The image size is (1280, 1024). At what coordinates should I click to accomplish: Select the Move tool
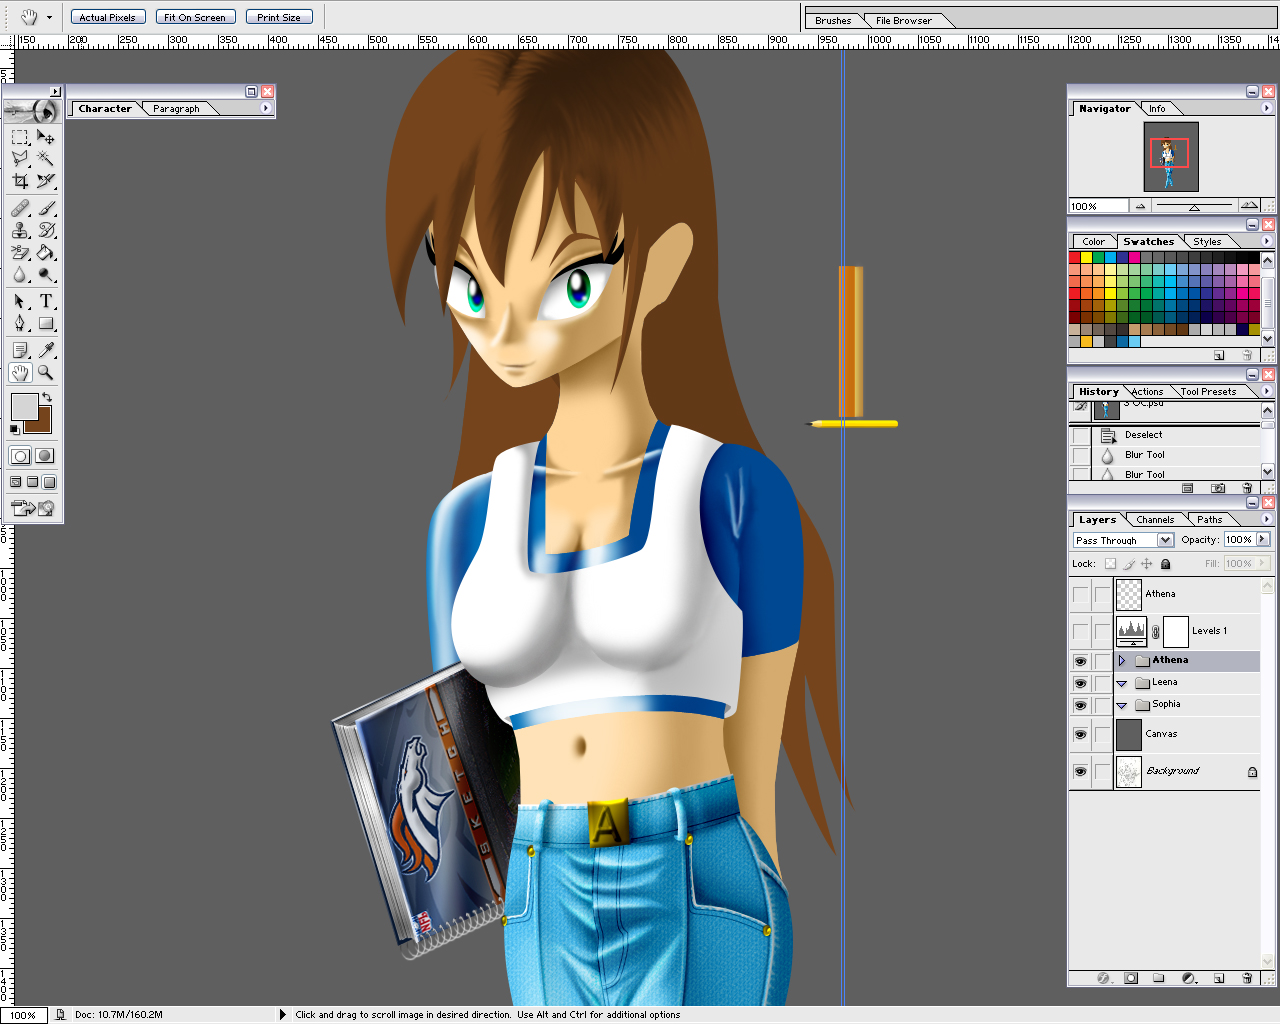(46, 137)
